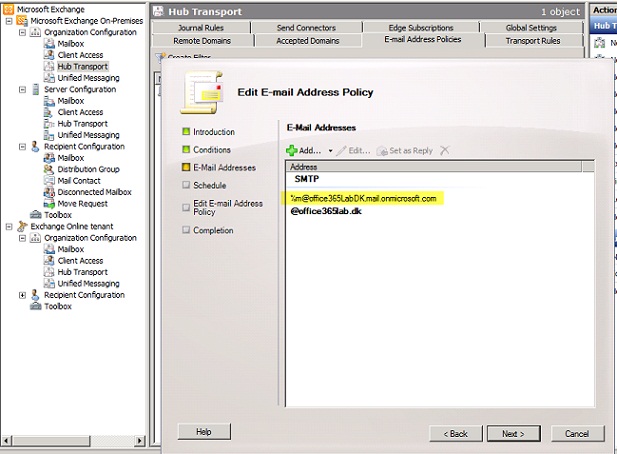Image resolution: width=617 pixels, height=454 pixels.
Task: Click the on-premises Recipient Configuration icon
Action: click(x=35, y=146)
